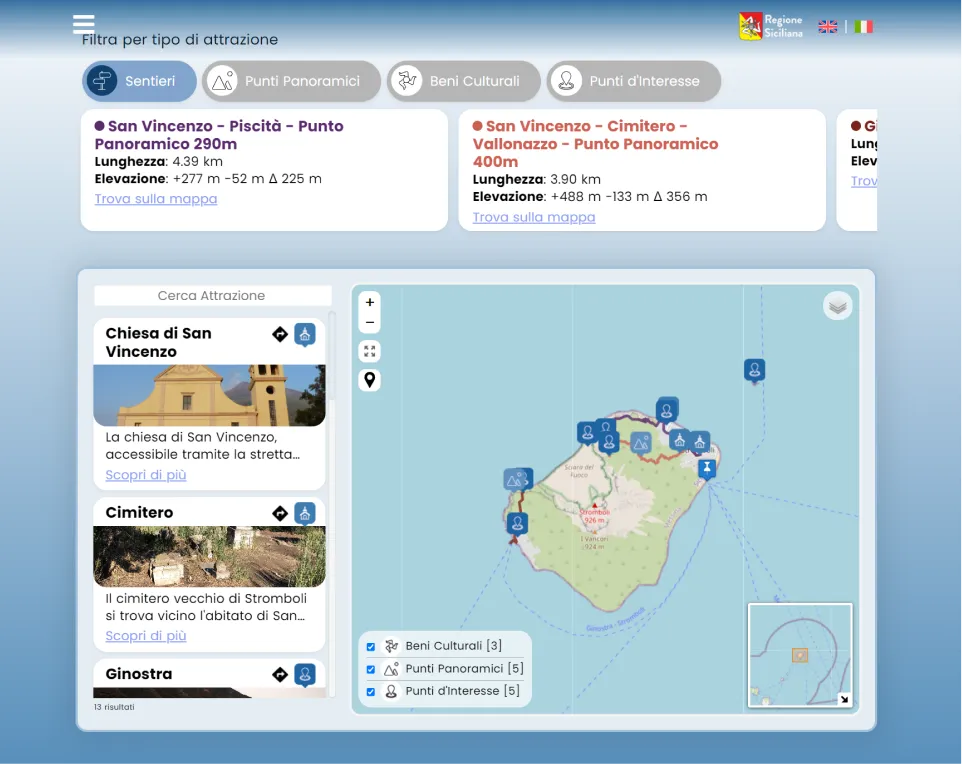962x764 pixels.
Task: Zoom in on the map
Action: click(x=369, y=303)
